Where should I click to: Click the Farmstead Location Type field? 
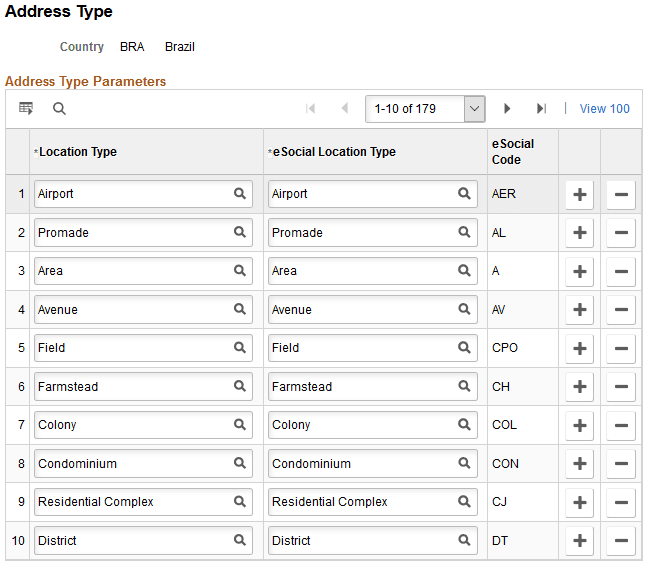click(132, 387)
